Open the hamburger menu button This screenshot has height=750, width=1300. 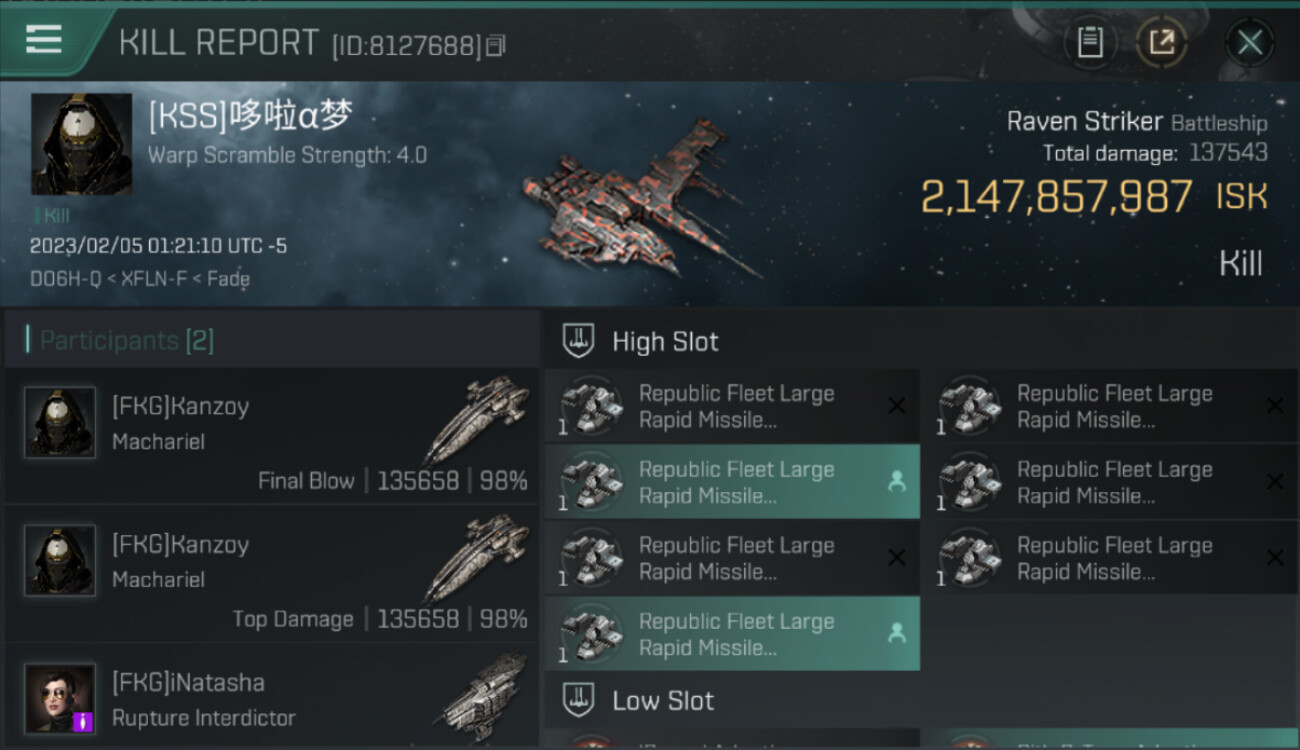pos(44,40)
